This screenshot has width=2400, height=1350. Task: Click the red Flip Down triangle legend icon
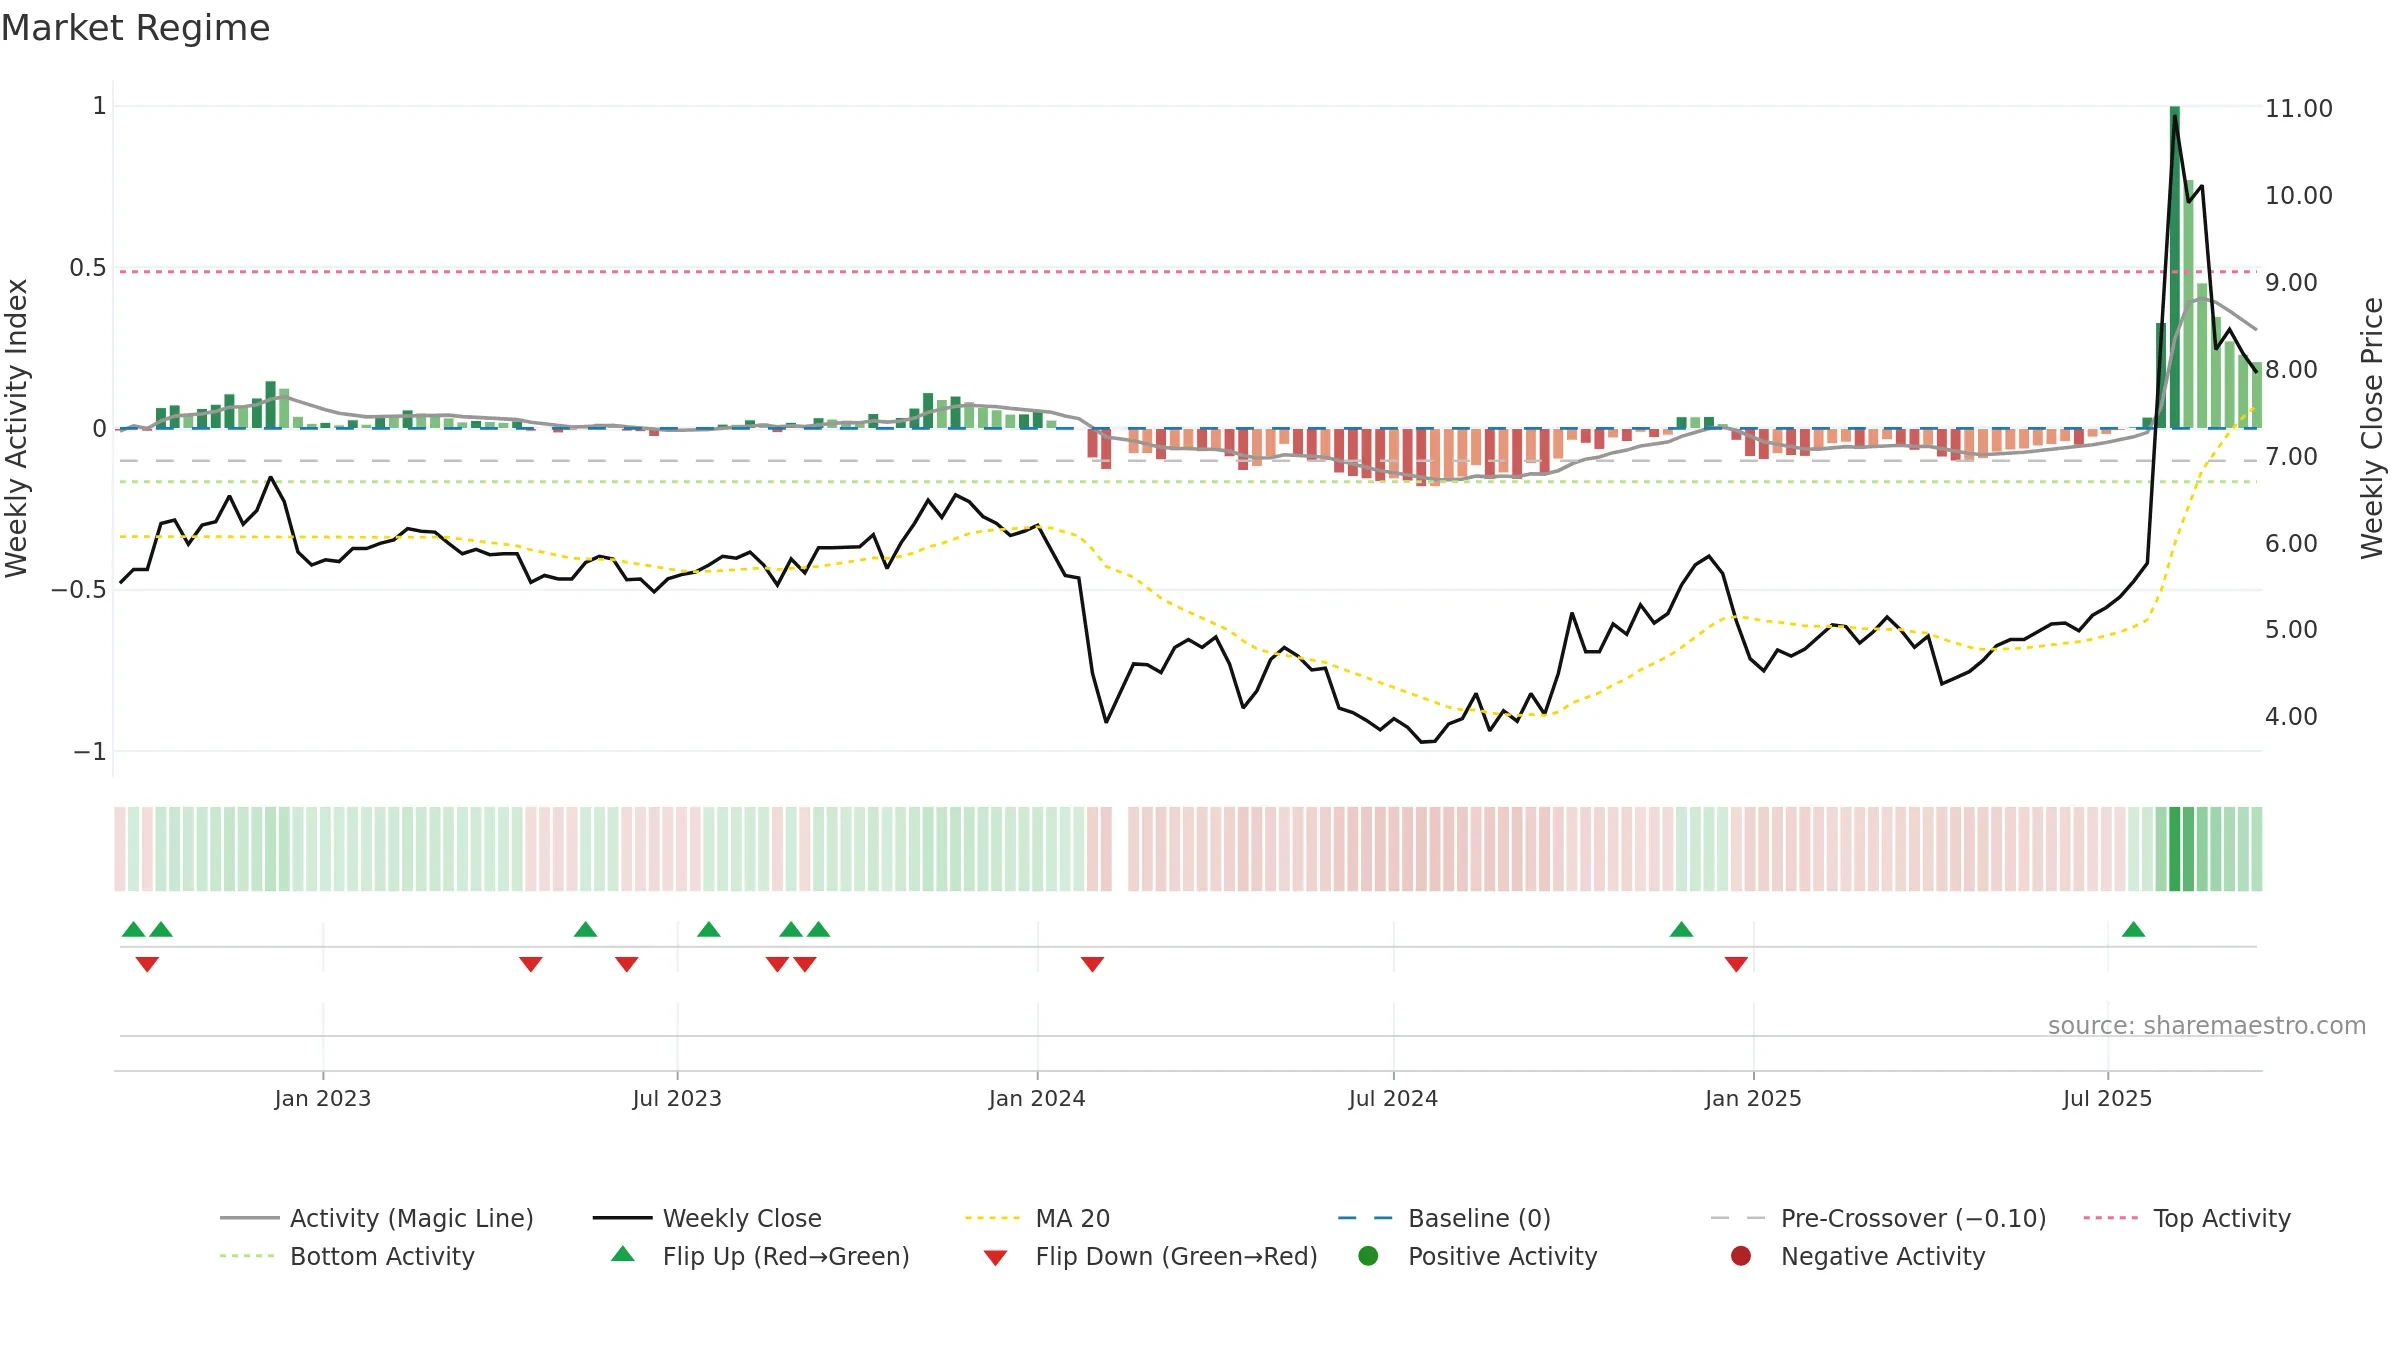[995, 1258]
